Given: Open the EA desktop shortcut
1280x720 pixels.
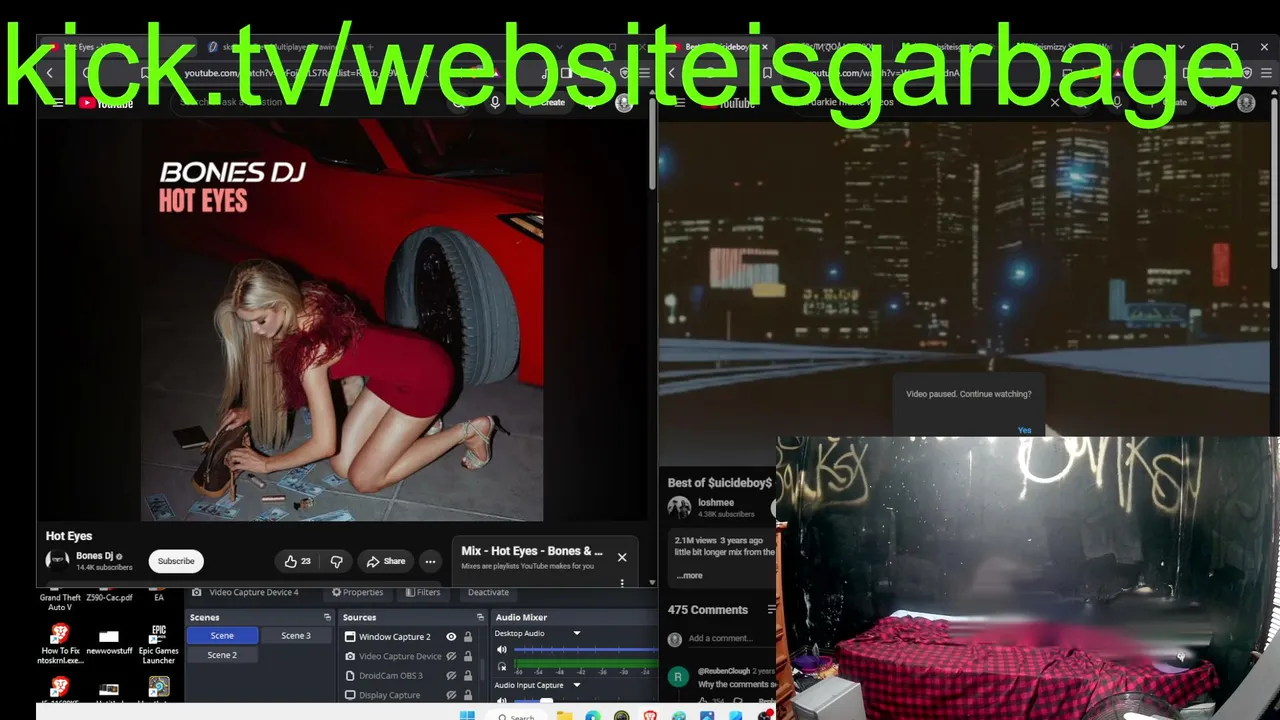Looking at the screenshot, I should click(x=158, y=598).
